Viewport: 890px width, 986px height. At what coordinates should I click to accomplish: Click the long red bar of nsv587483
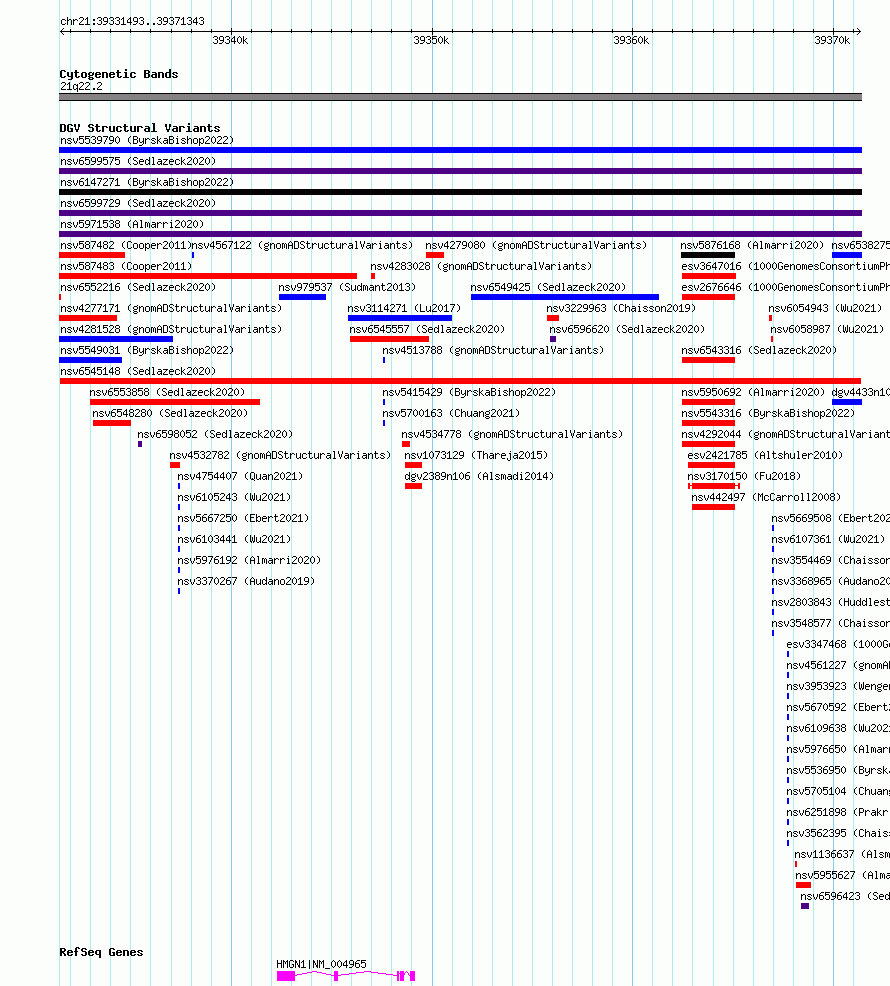[x=208, y=276]
